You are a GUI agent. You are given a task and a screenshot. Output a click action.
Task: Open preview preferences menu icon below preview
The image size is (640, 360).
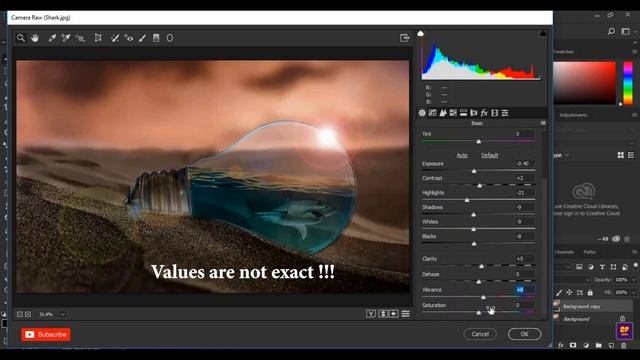pos(405,313)
